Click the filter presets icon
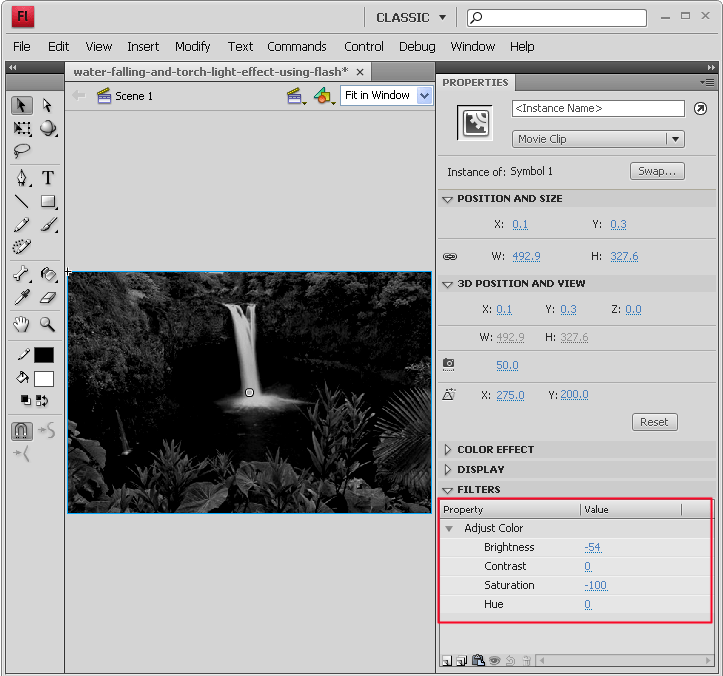The width and height of the screenshot is (723, 676). tap(462, 661)
